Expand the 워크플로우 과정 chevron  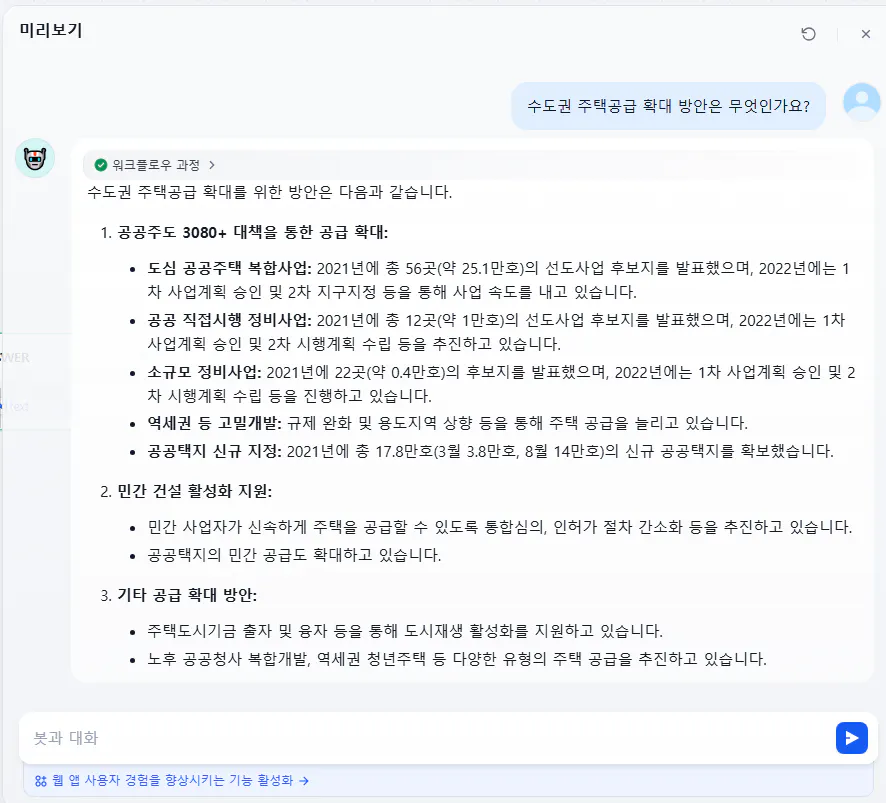(212, 165)
